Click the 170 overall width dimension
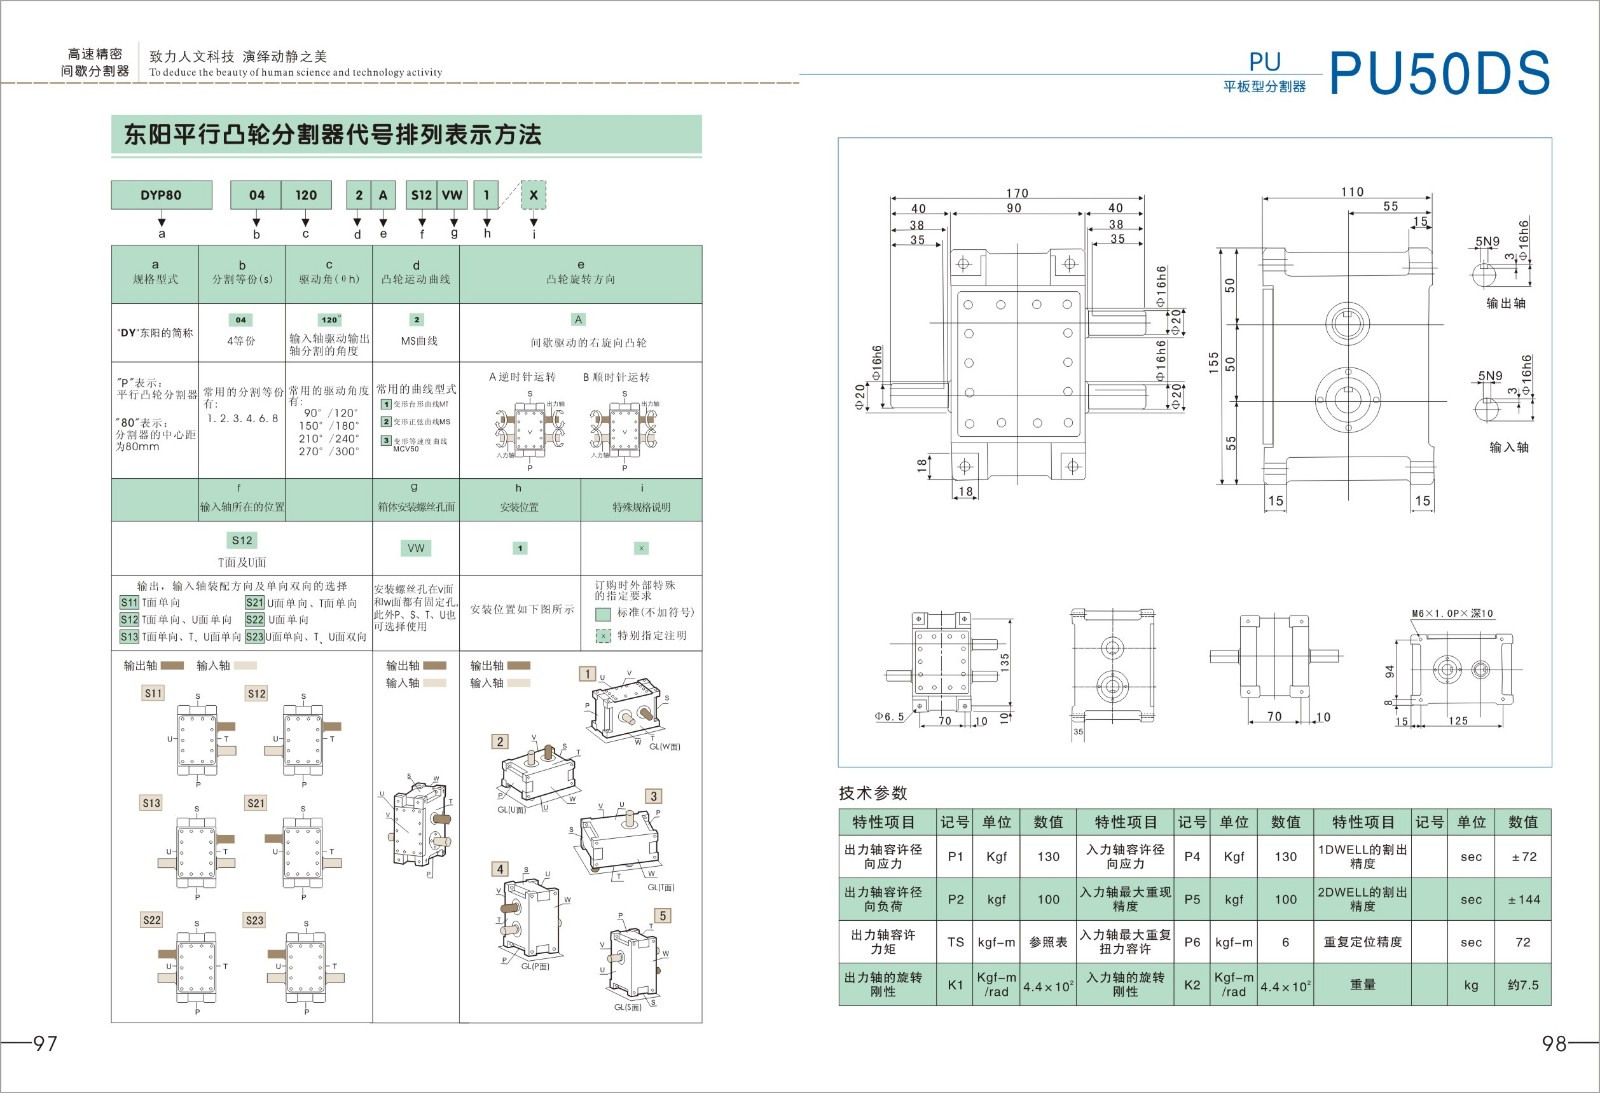Screen dimensions: 1600x1093 point(1017,193)
